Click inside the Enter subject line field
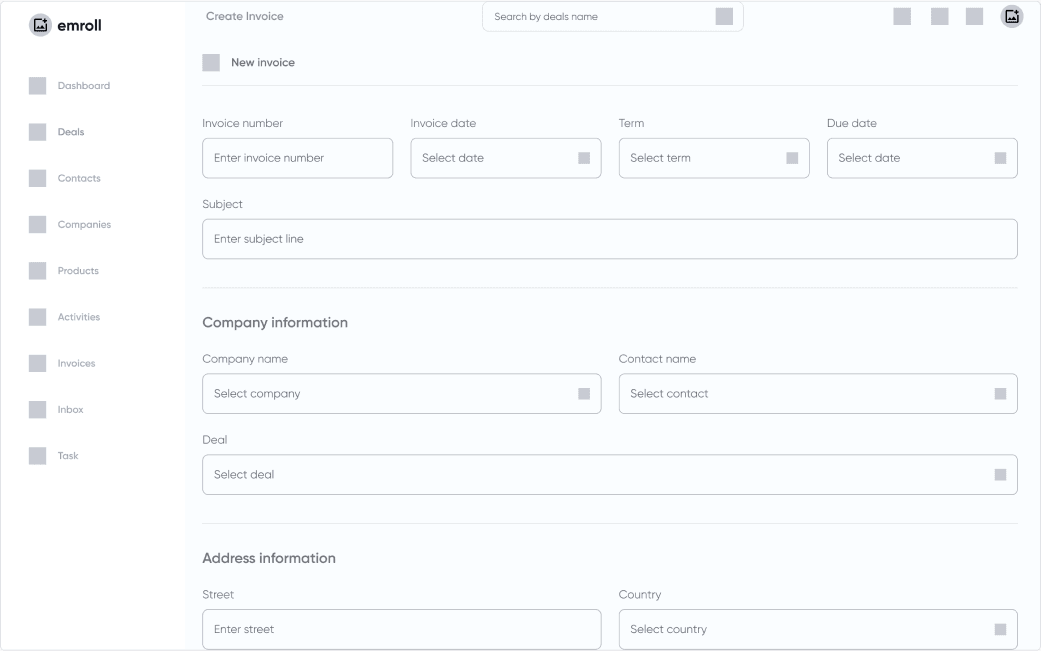 pos(610,238)
